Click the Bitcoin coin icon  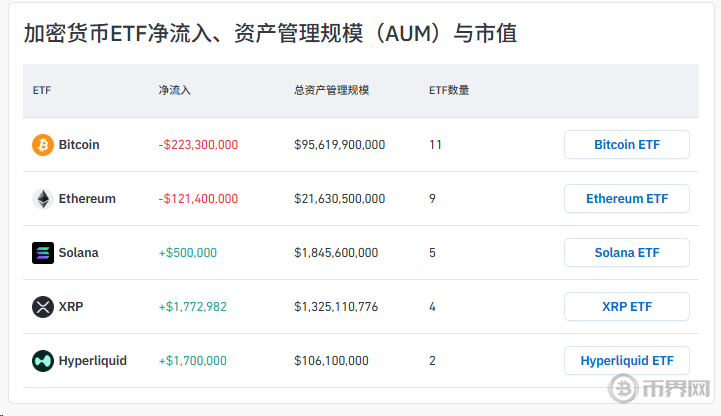pos(43,145)
